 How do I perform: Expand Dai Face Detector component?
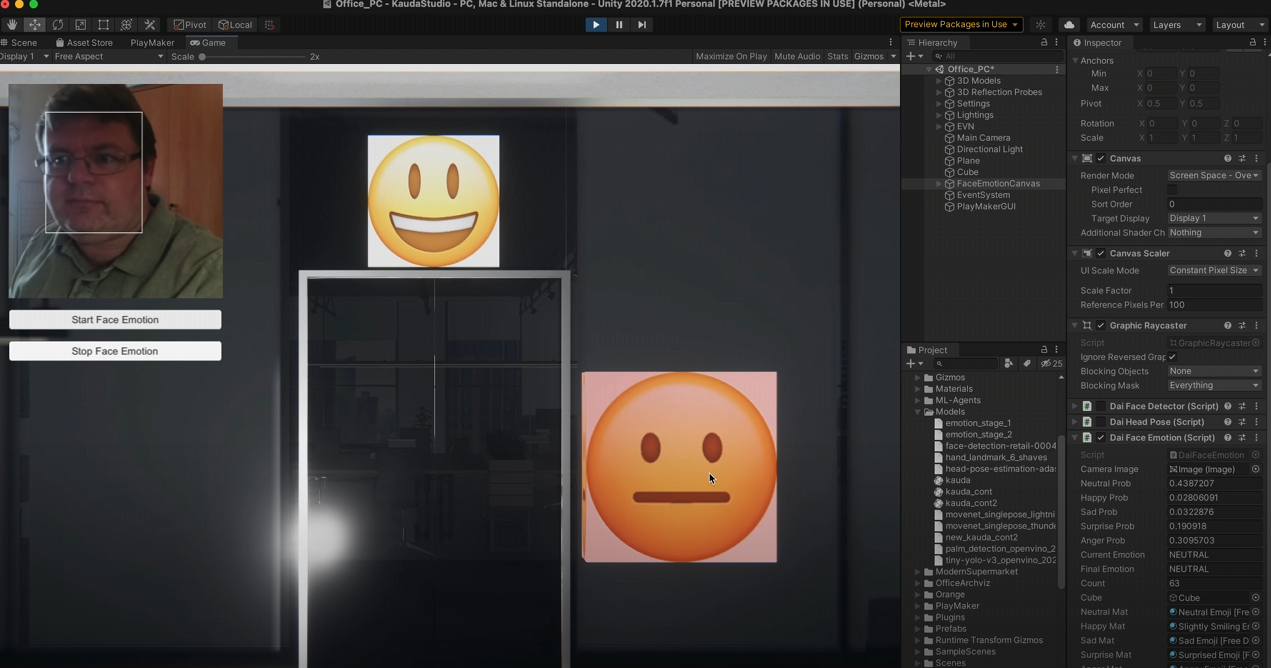pos(1075,406)
